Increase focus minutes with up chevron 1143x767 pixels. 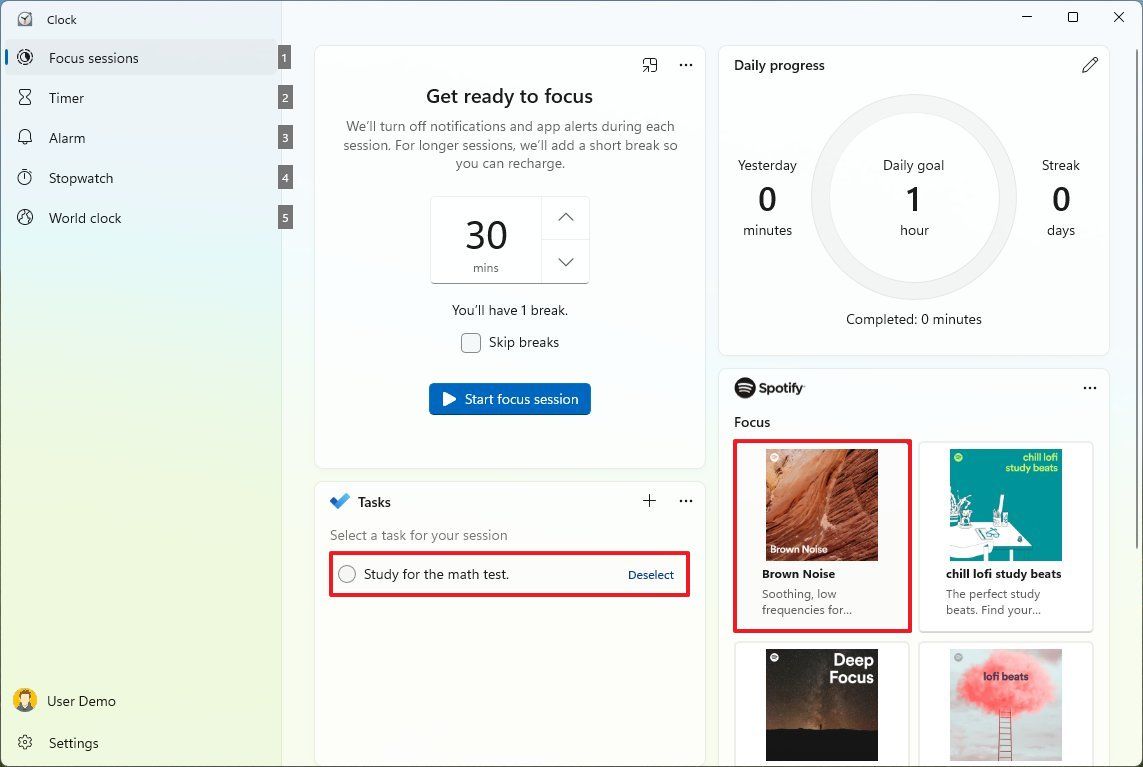click(x=566, y=217)
